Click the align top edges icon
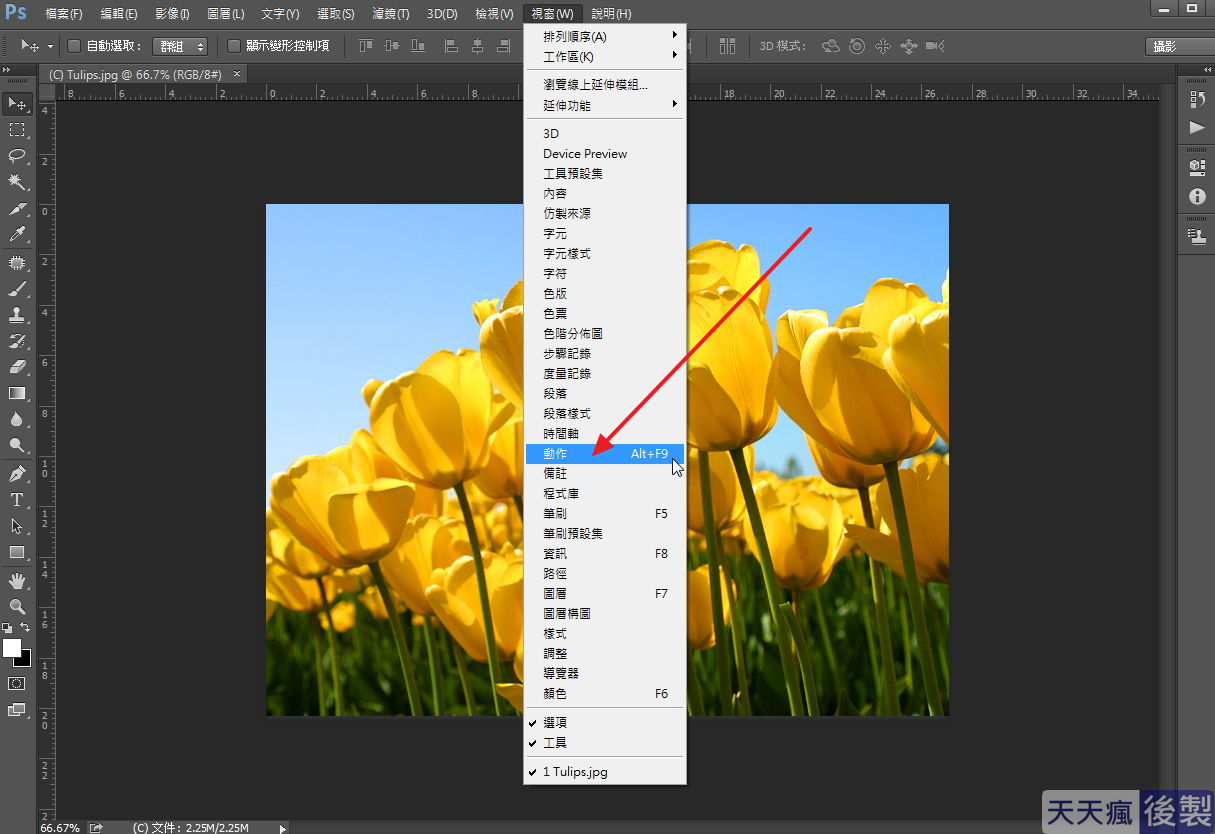The image size is (1215, 834). tap(366, 46)
